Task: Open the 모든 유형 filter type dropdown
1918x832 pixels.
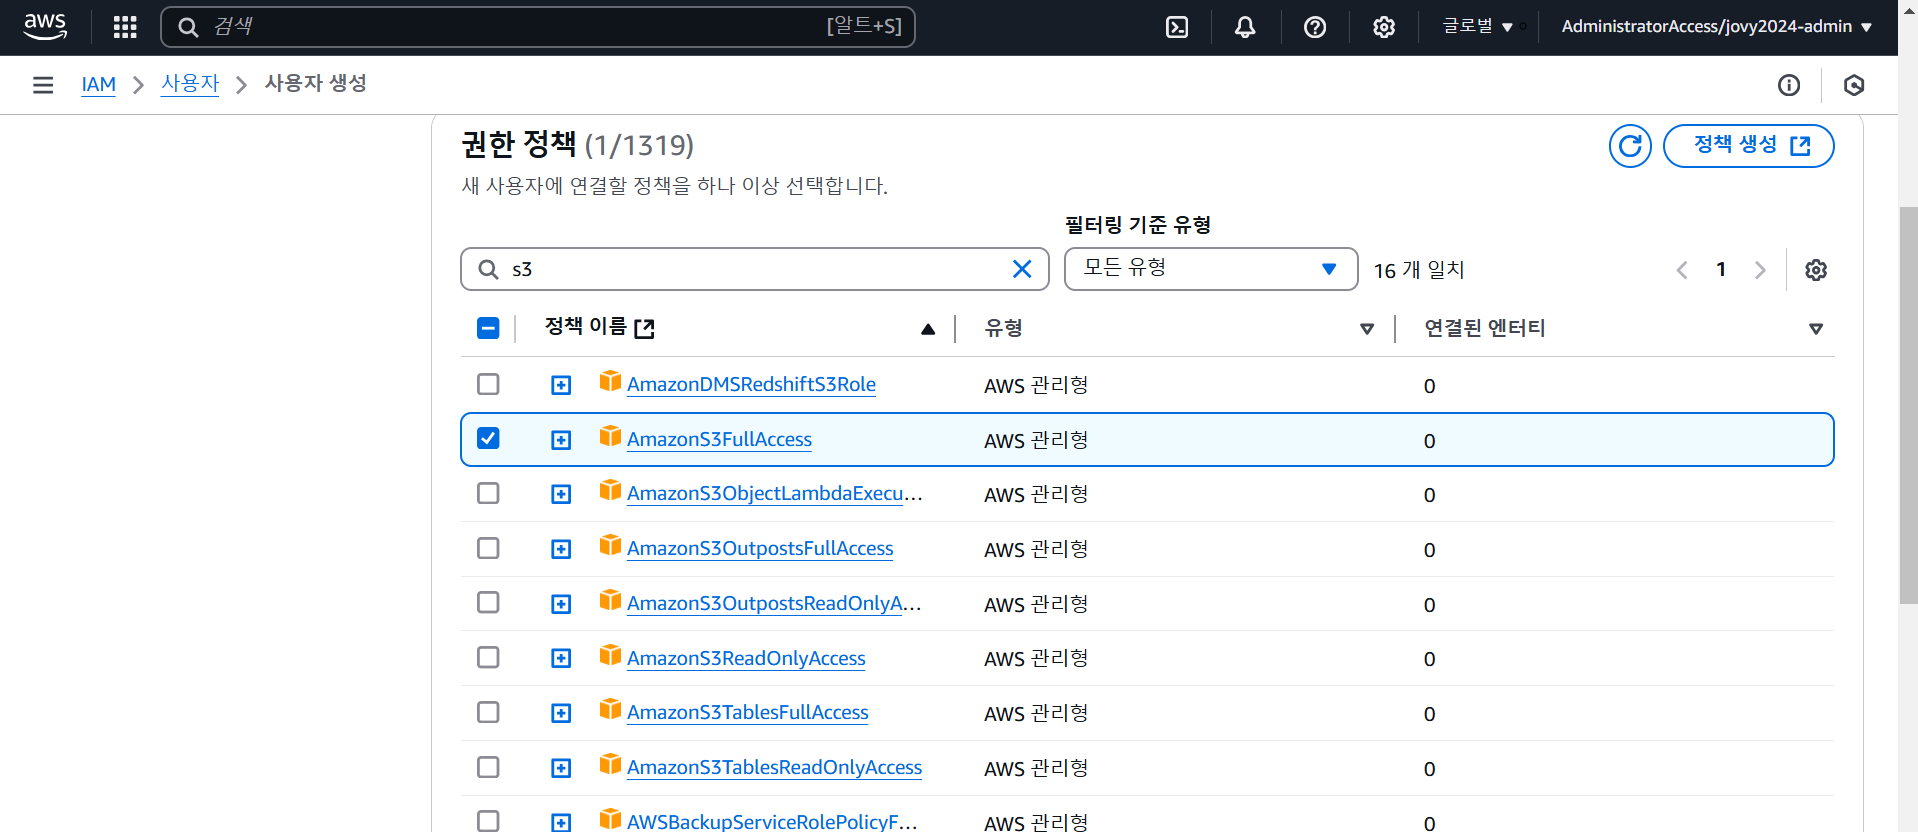Action: [x=1211, y=269]
